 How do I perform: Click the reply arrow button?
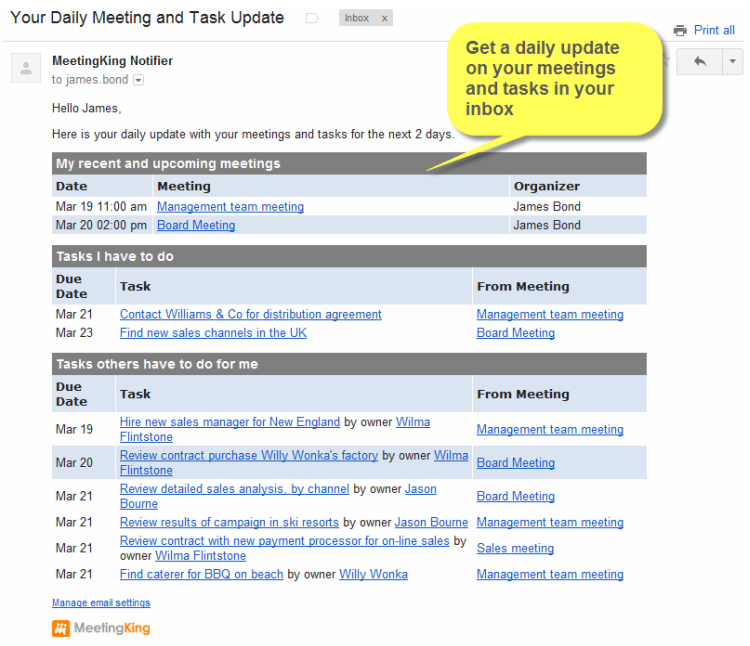699,61
